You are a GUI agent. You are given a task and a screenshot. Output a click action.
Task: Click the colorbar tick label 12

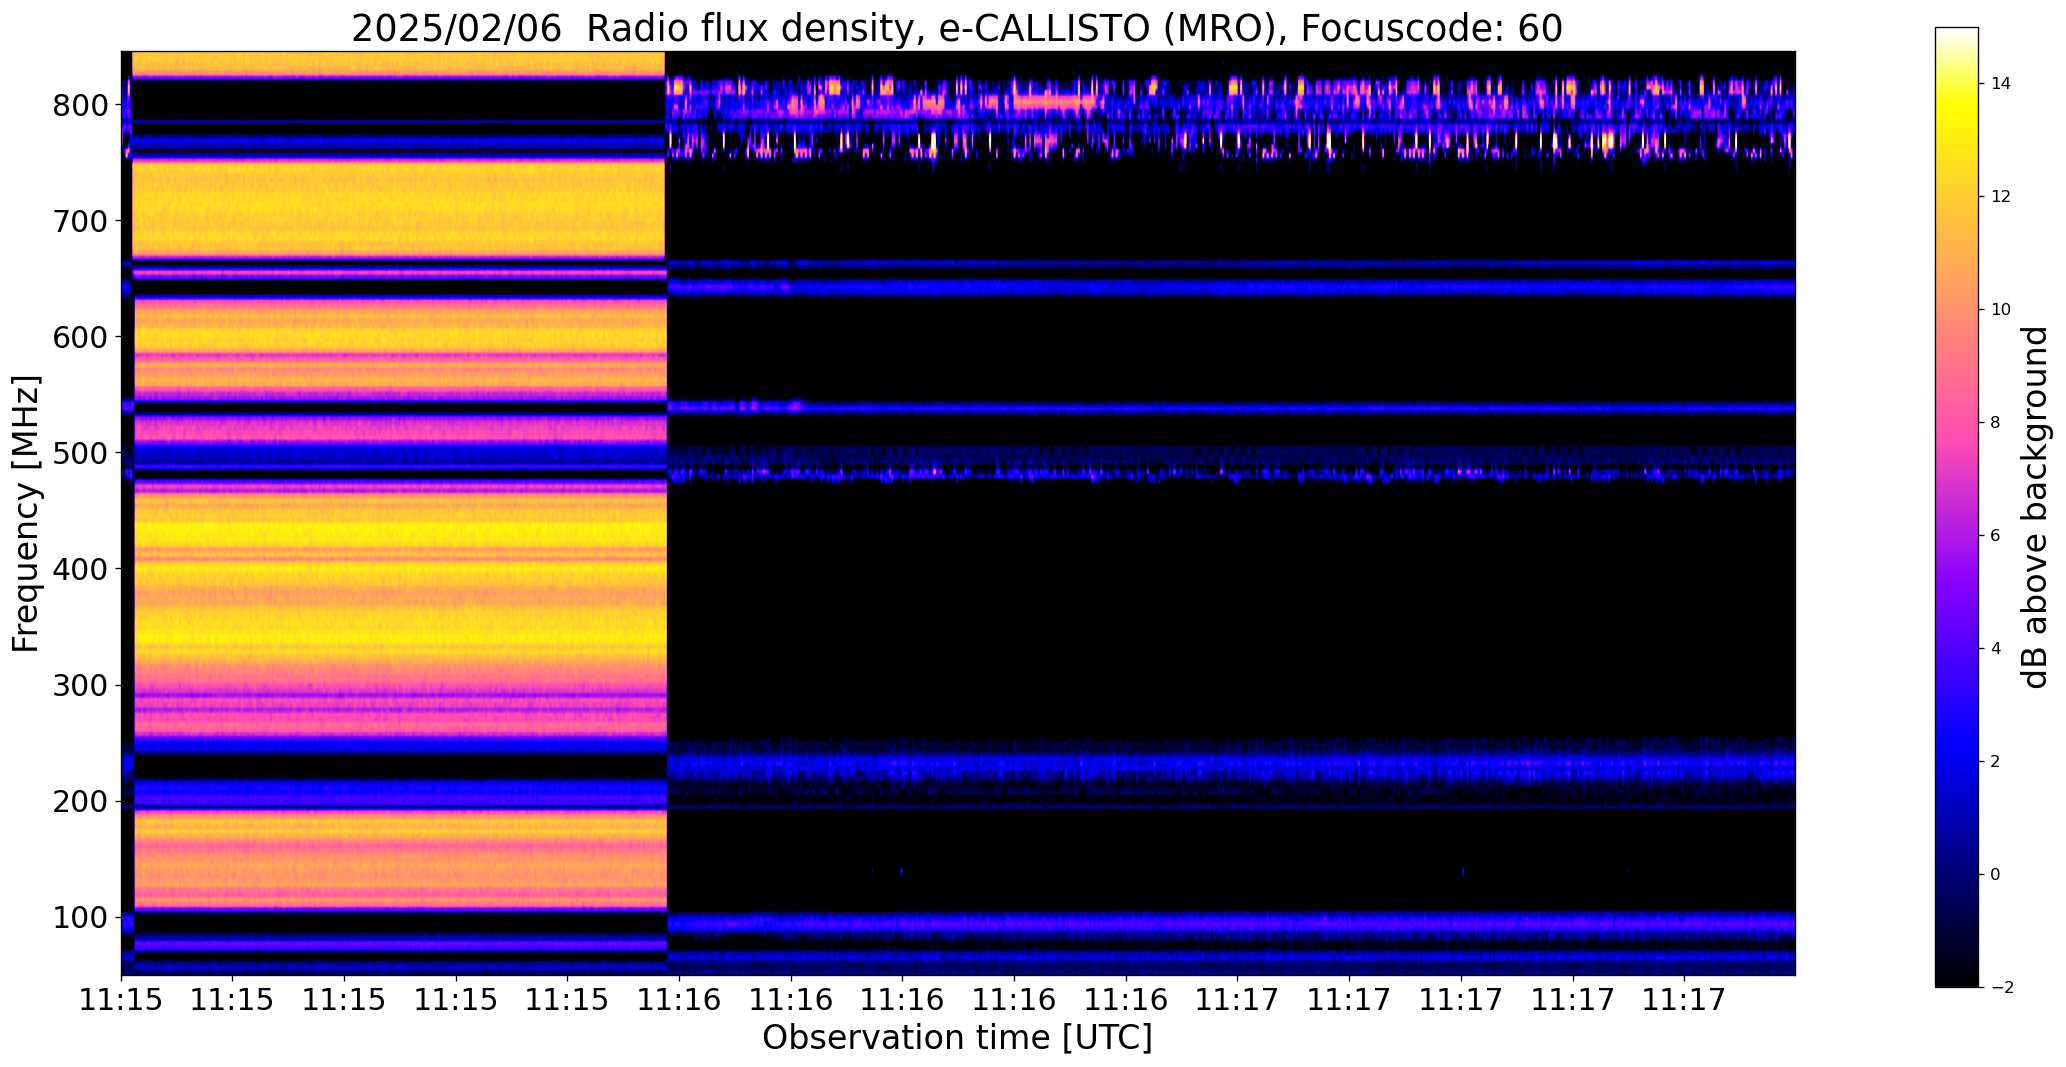tap(2001, 196)
